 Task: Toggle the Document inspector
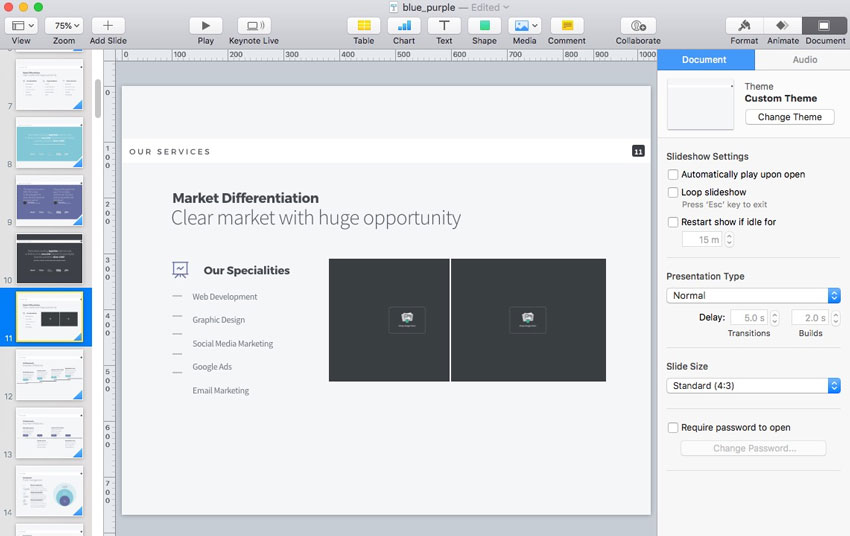pyautogui.click(x=824, y=25)
